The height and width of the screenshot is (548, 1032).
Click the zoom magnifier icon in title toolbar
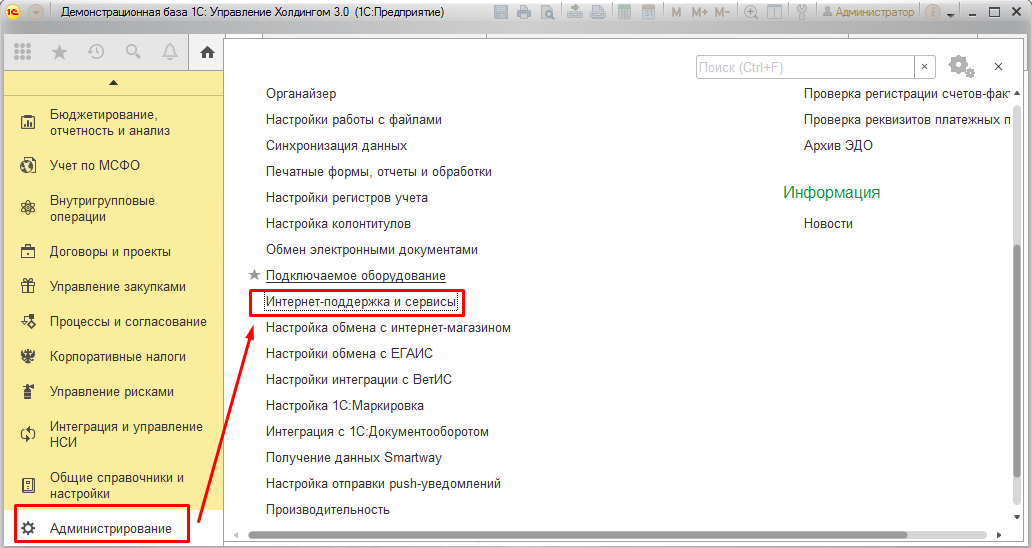(750, 12)
